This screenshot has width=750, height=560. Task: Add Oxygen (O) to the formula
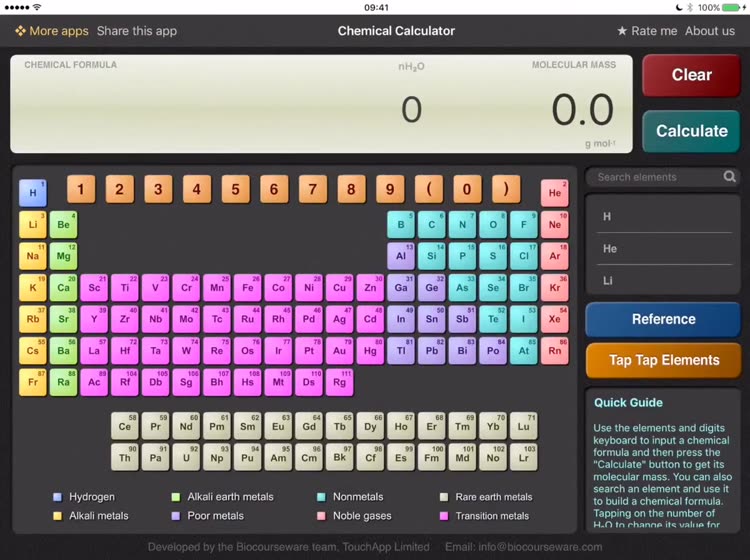point(493,224)
